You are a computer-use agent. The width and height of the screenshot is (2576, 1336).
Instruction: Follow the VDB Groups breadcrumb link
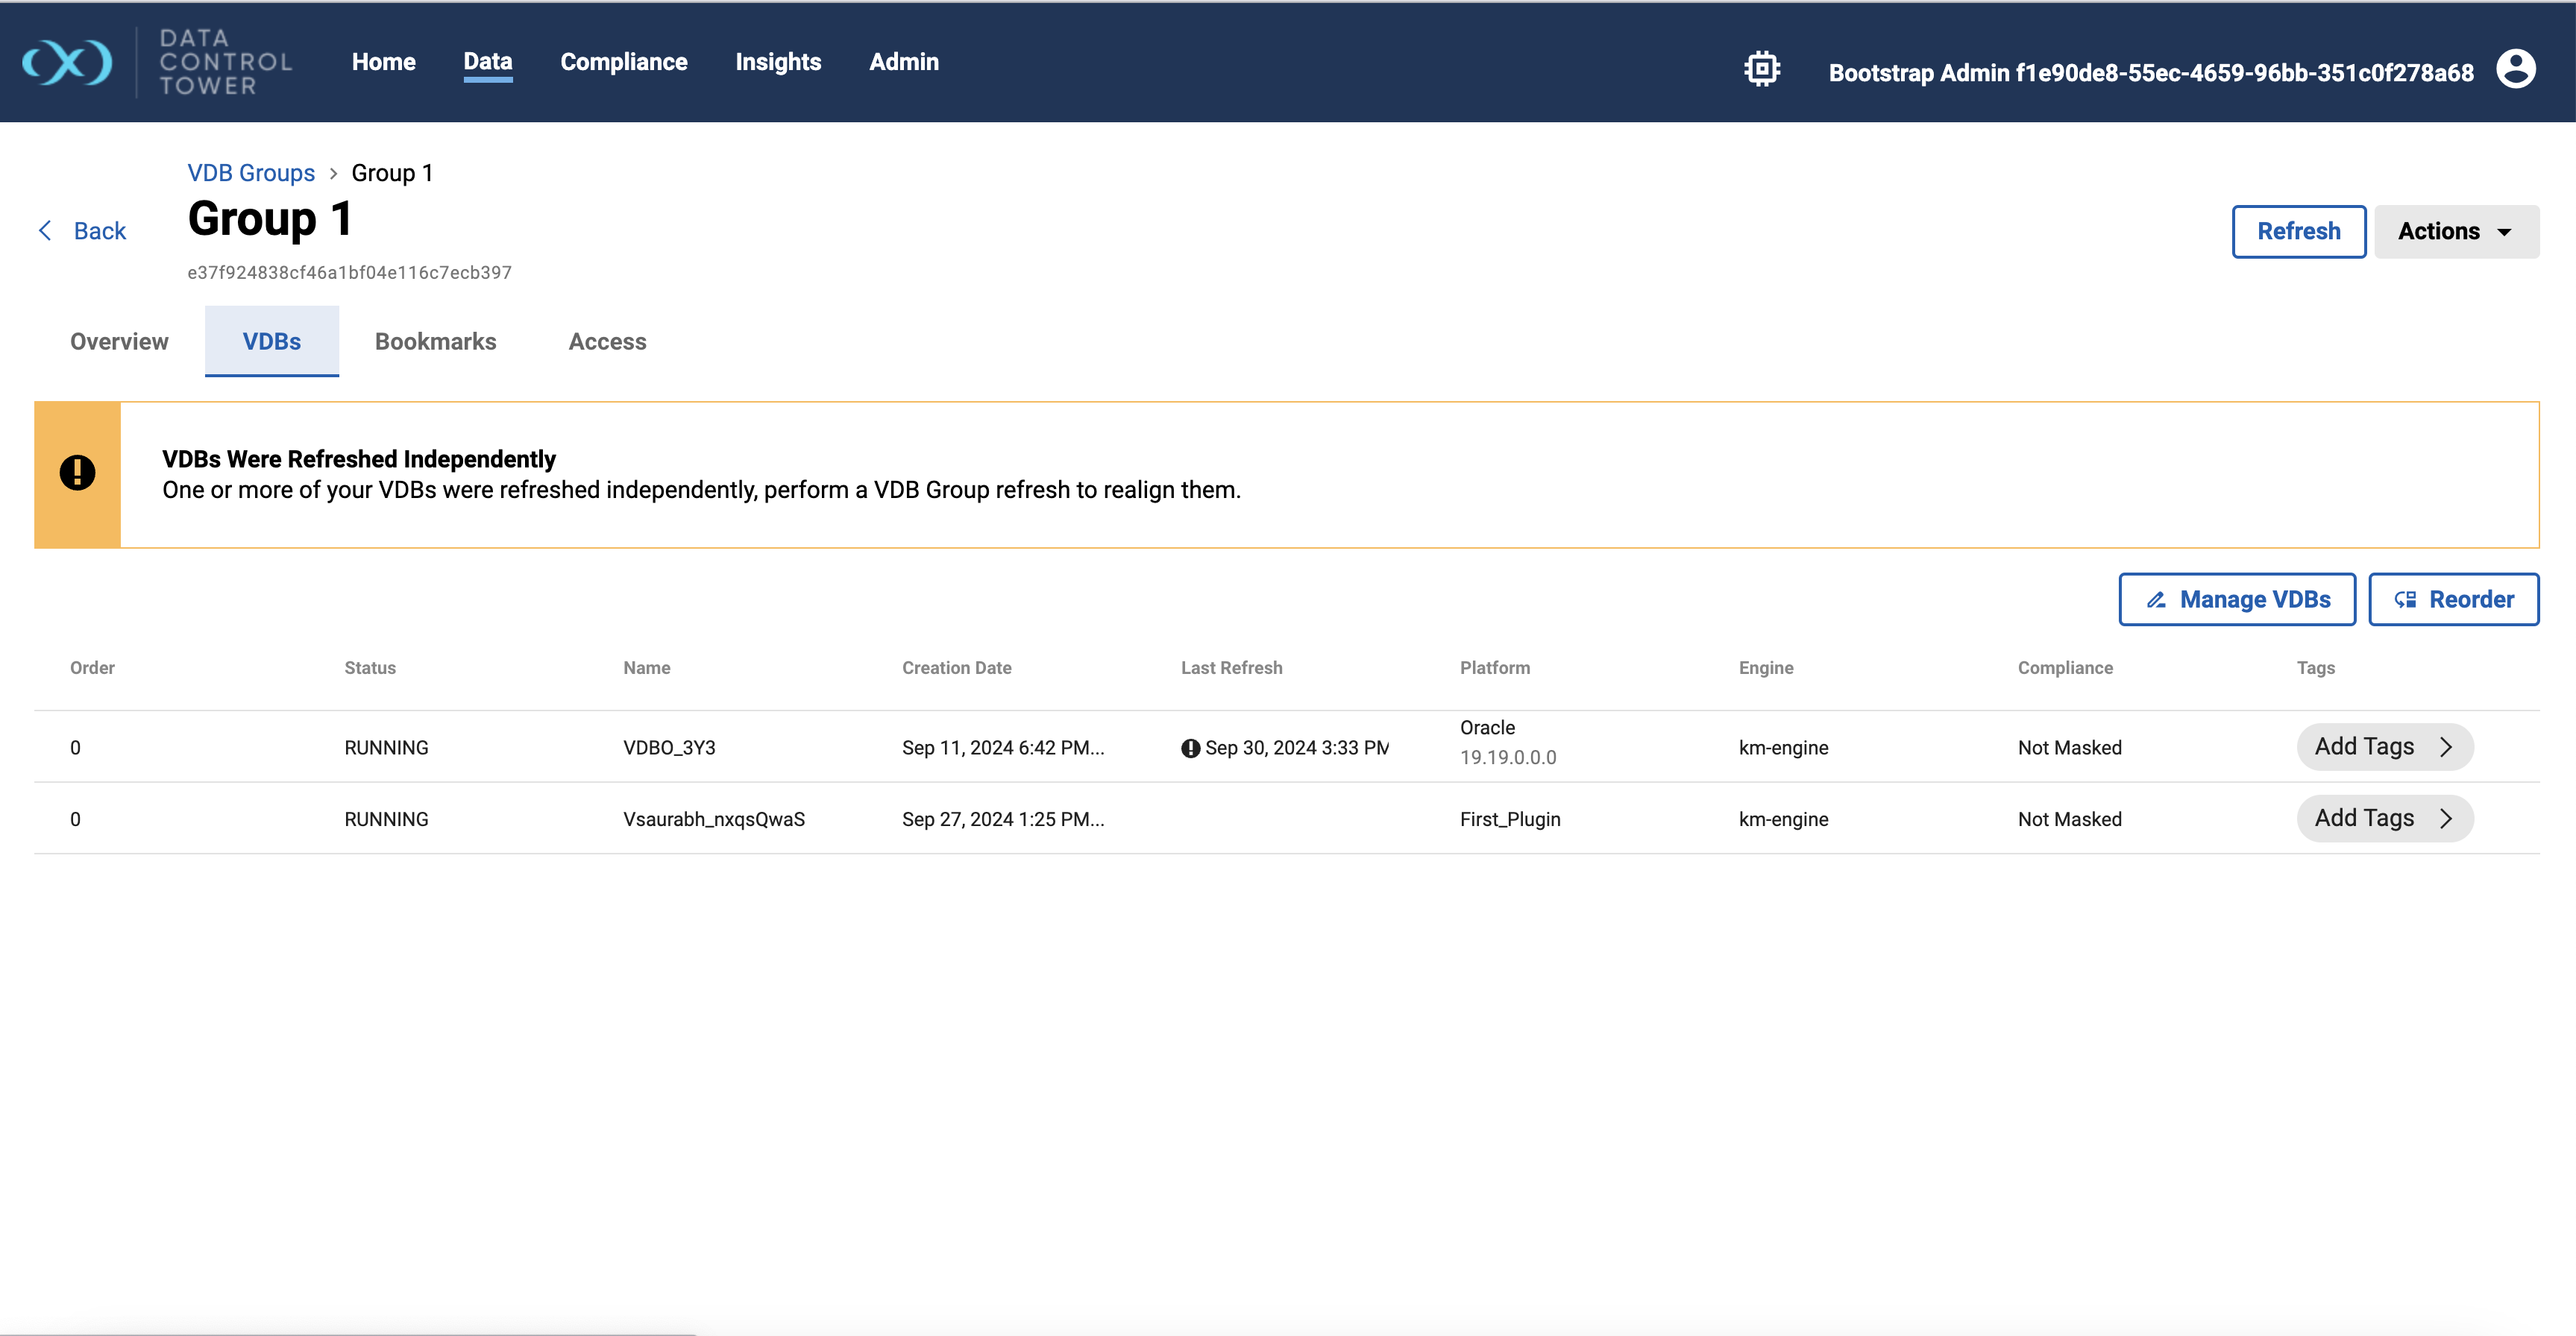pyautogui.click(x=251, y=173)
